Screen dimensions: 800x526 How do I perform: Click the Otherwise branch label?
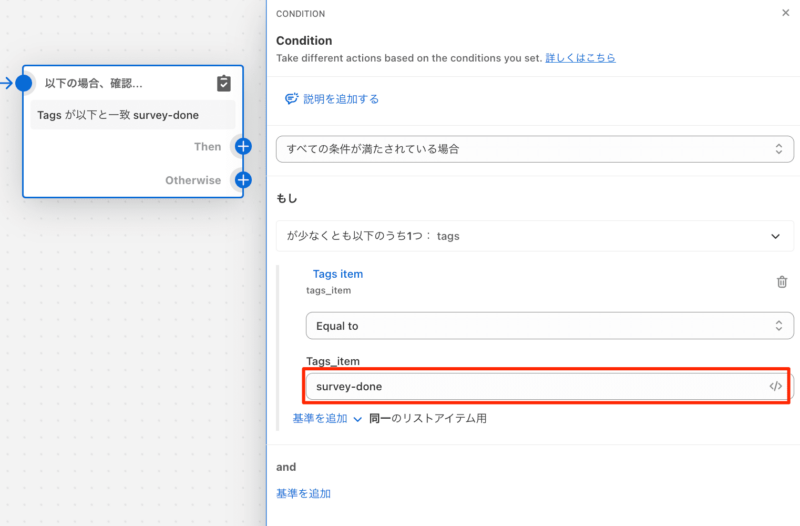193,180
